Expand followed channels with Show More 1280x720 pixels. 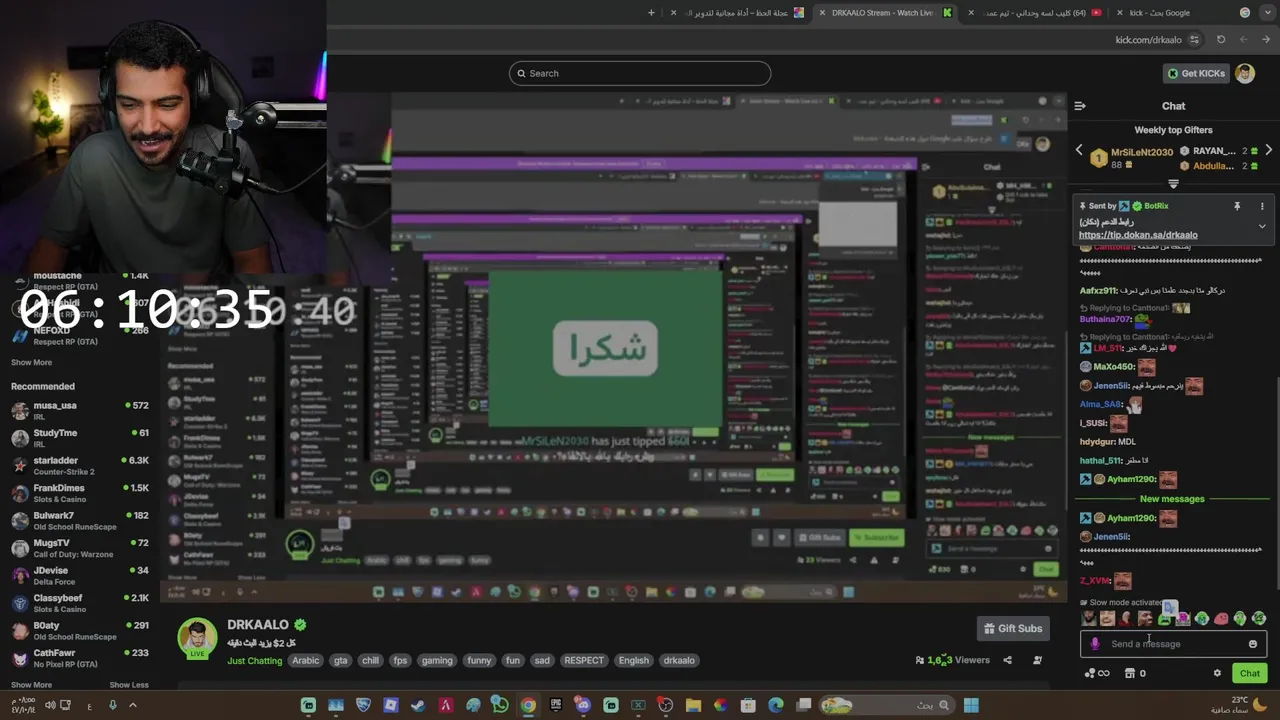(x=31, y=363)
